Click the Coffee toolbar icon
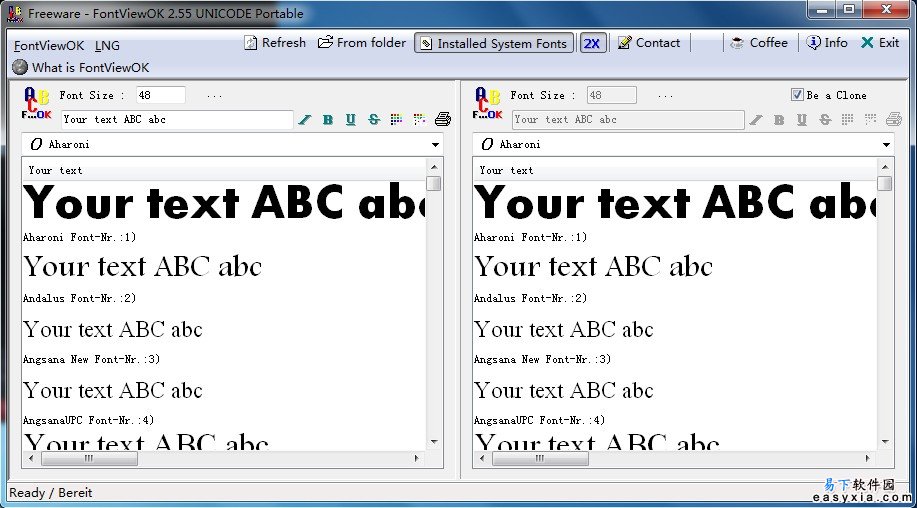 759,43
